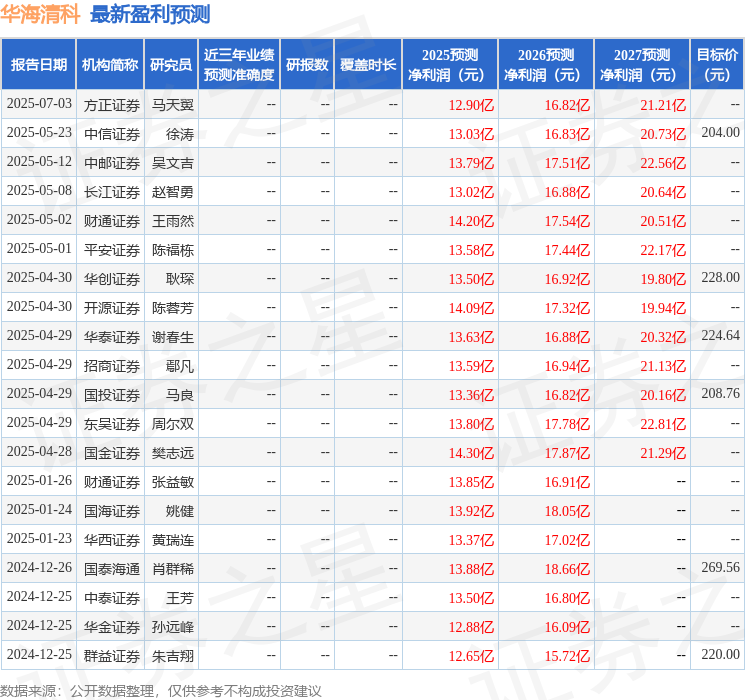Select analyst name 王雨然
The height and width of the screenshot is (700, 745).
(172, 221)
